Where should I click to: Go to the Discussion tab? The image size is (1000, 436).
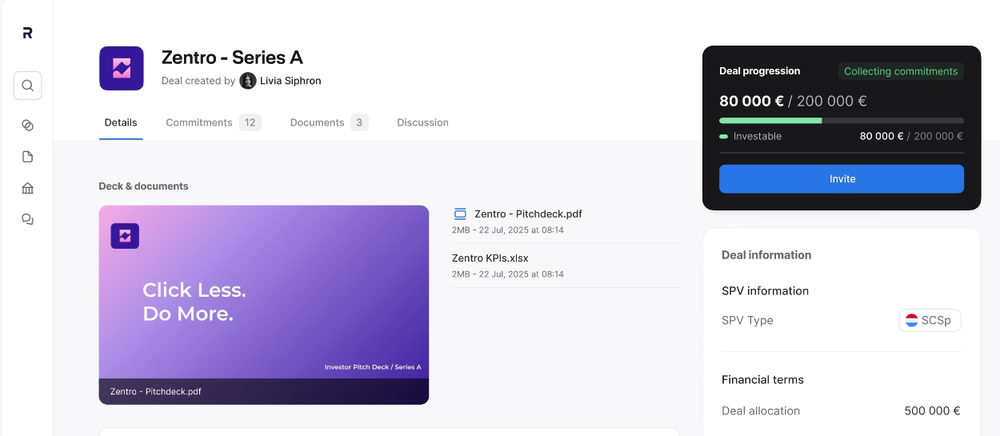pos(422,123)
